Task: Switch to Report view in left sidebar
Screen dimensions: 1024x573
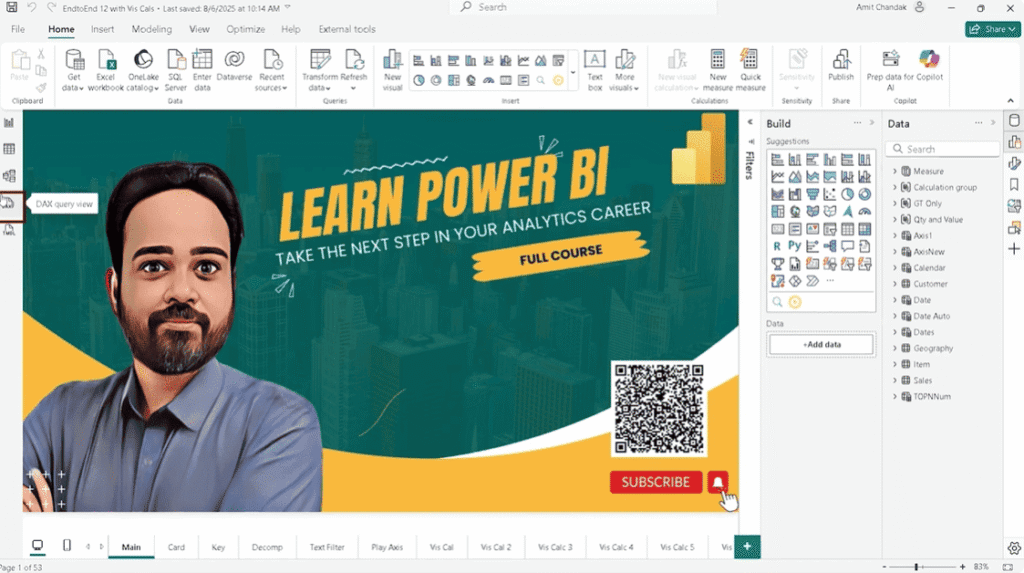Action: click(9, 123)
